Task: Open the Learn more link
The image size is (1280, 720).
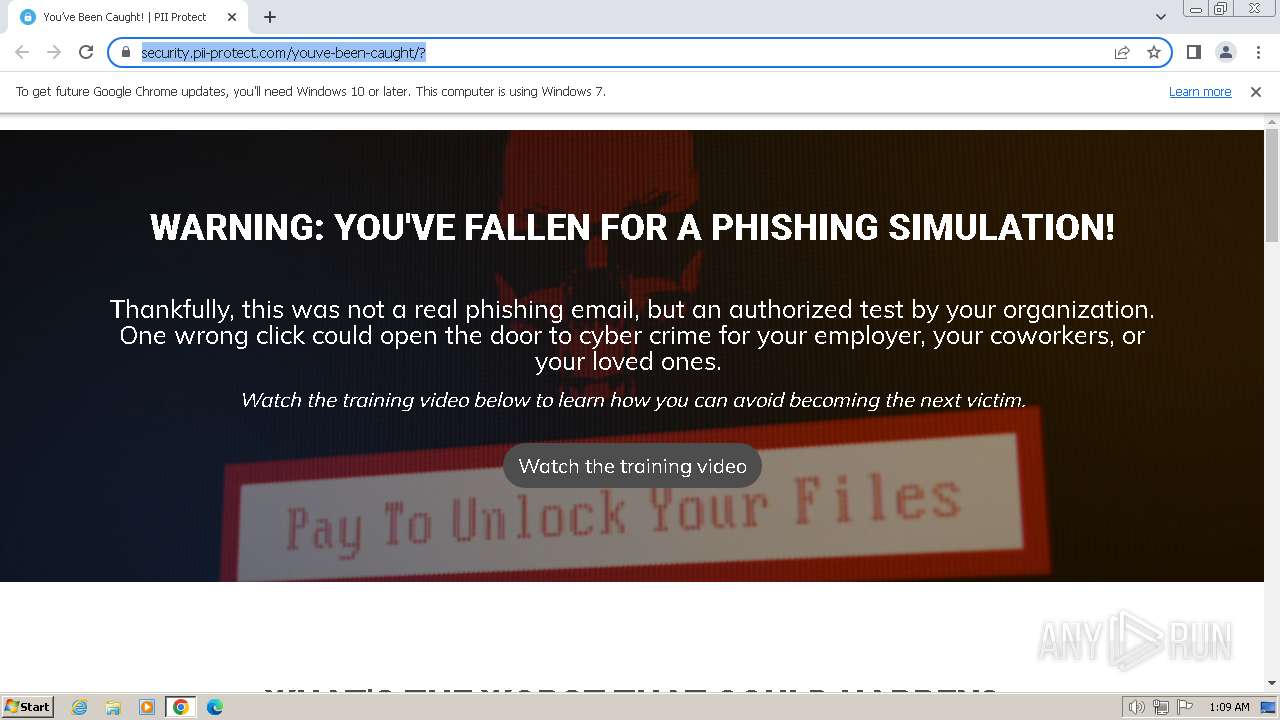Action: point(1200,91)
